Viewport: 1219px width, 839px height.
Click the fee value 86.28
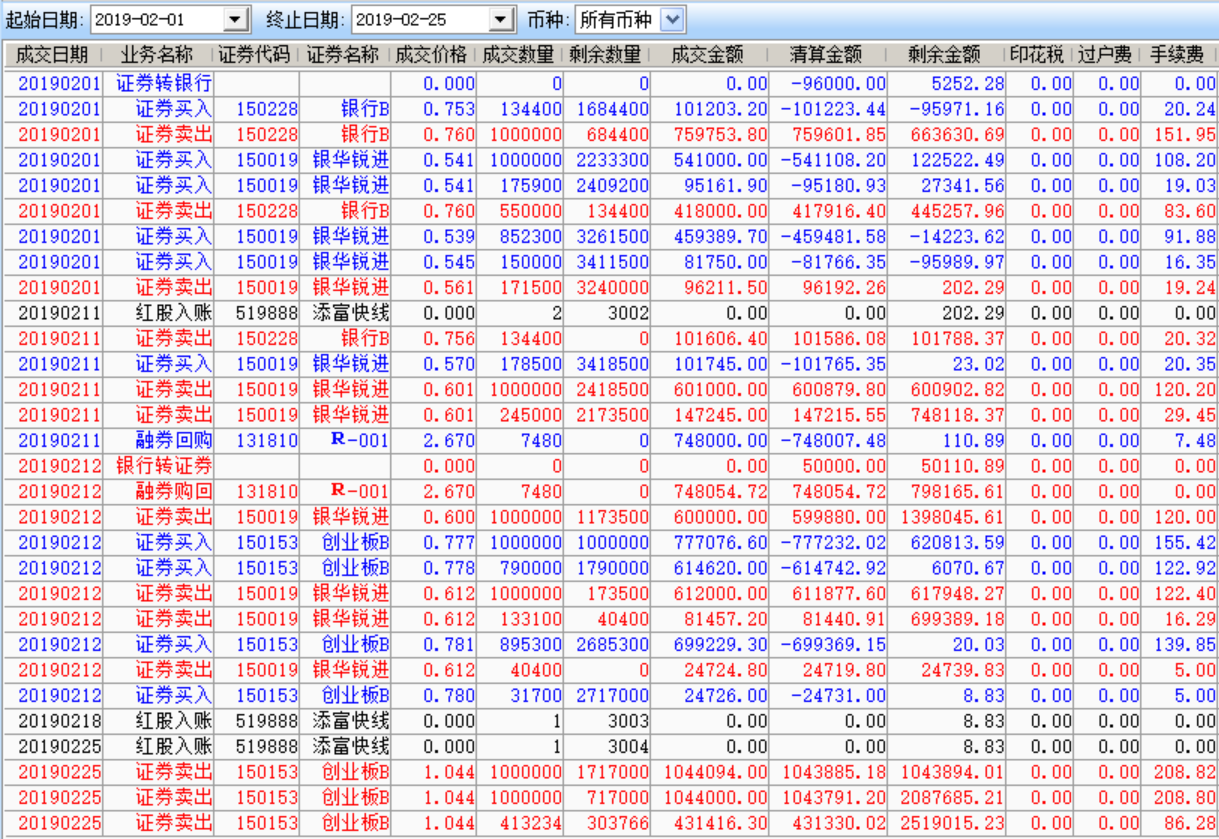pos(1190,823)
